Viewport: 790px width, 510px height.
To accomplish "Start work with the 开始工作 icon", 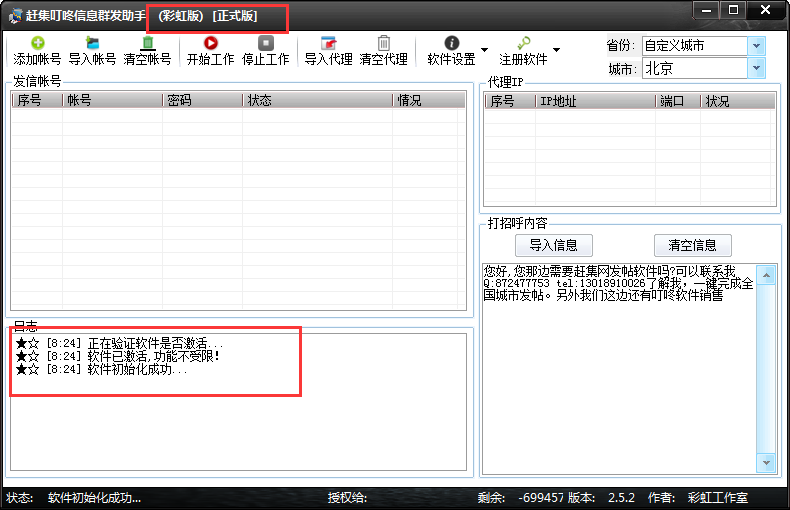I will click(x=210, y=43).
